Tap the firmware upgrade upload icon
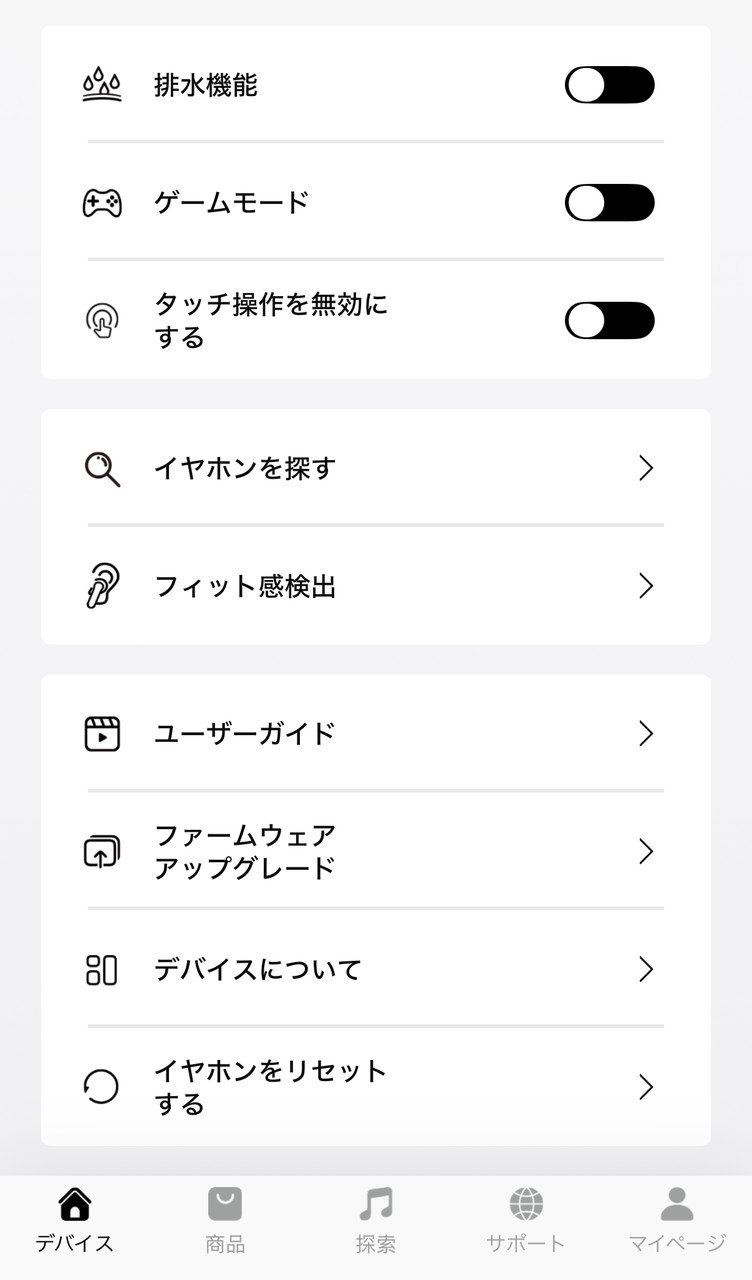This screenshot has height=1280, width=752. pos(102,852)
